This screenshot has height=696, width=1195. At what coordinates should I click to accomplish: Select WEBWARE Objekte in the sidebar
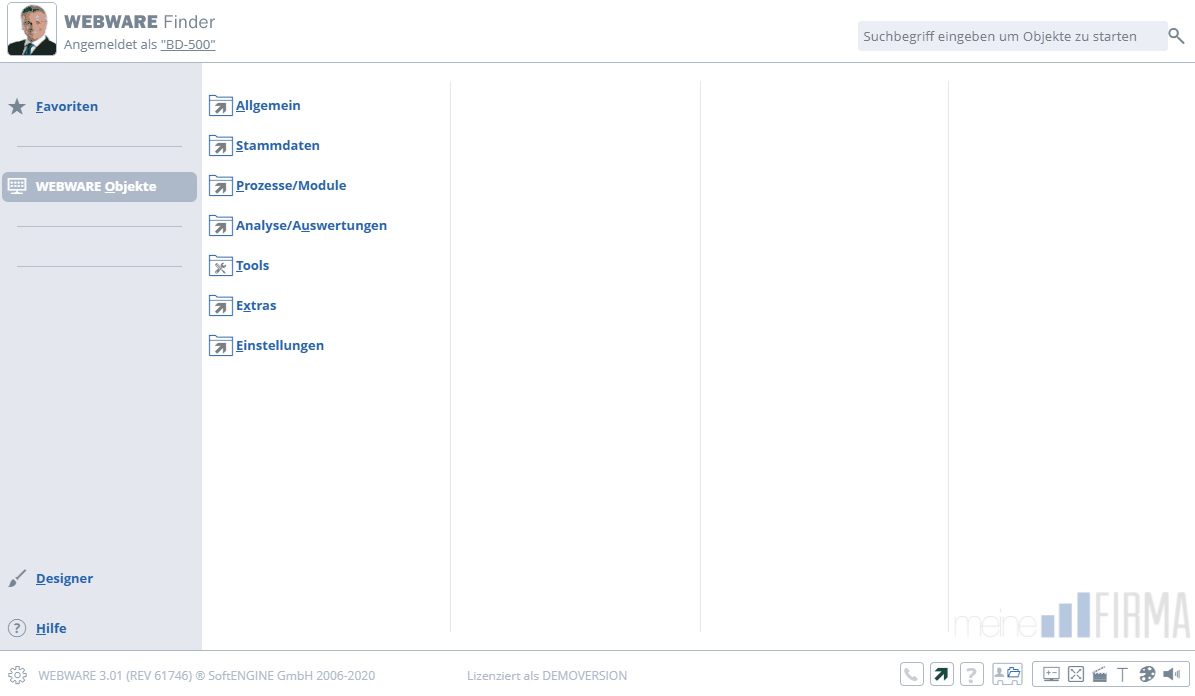pos(96,186)
